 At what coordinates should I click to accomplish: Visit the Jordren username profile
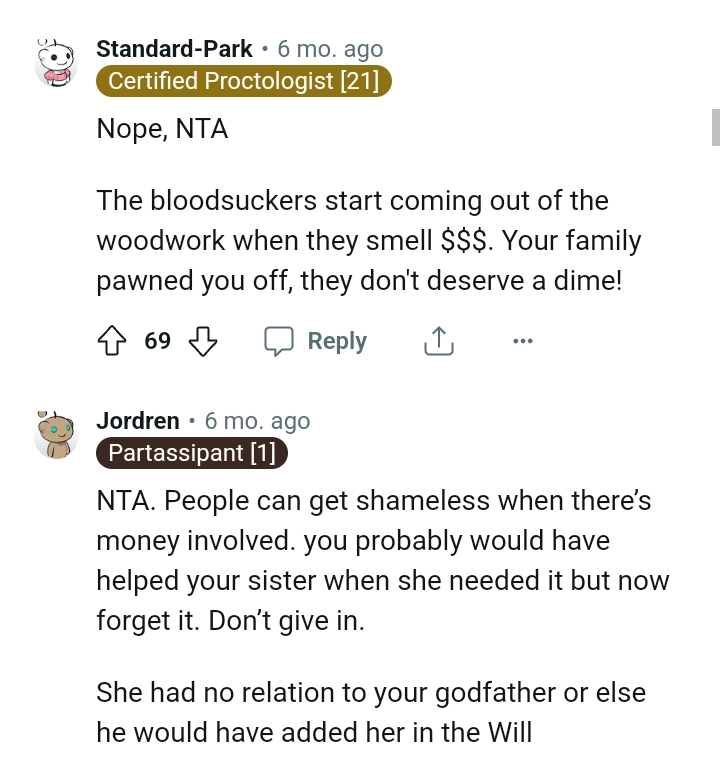[138, 421]
